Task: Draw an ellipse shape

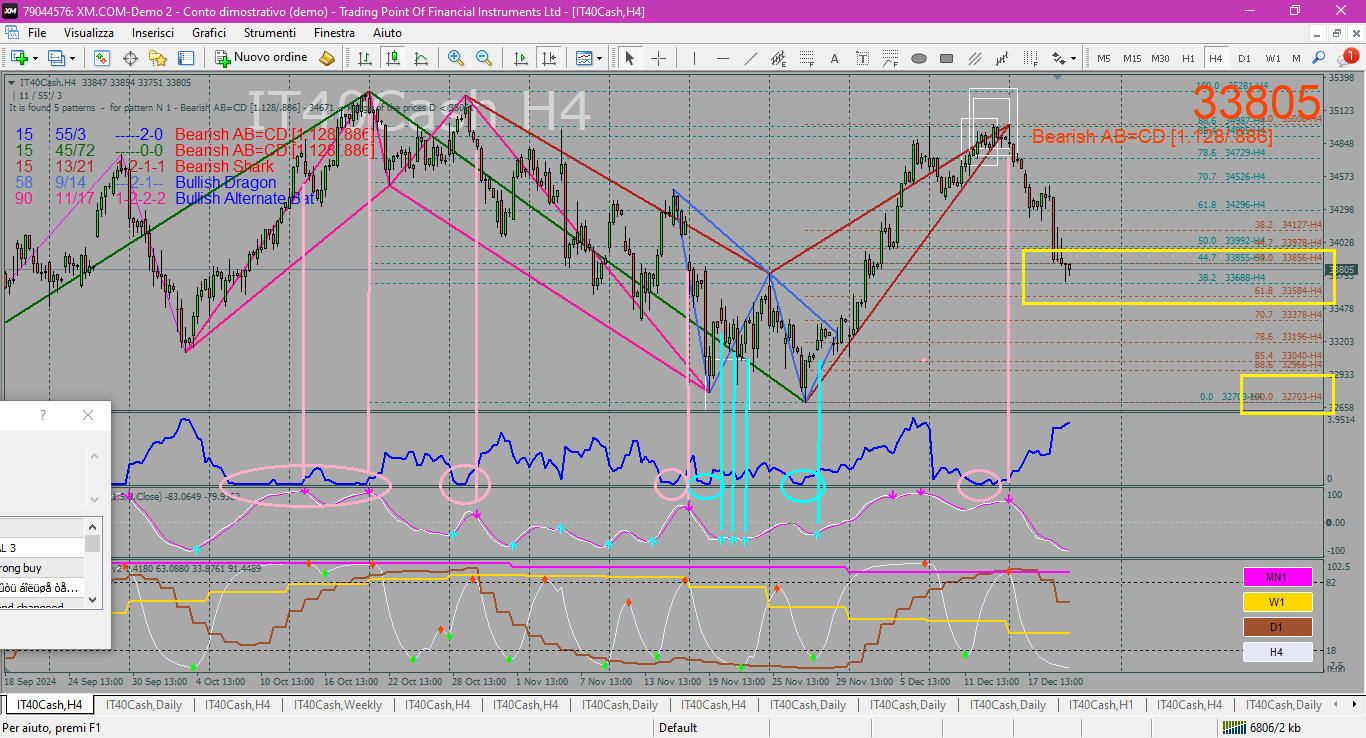Action: click(x=919, y=58)
